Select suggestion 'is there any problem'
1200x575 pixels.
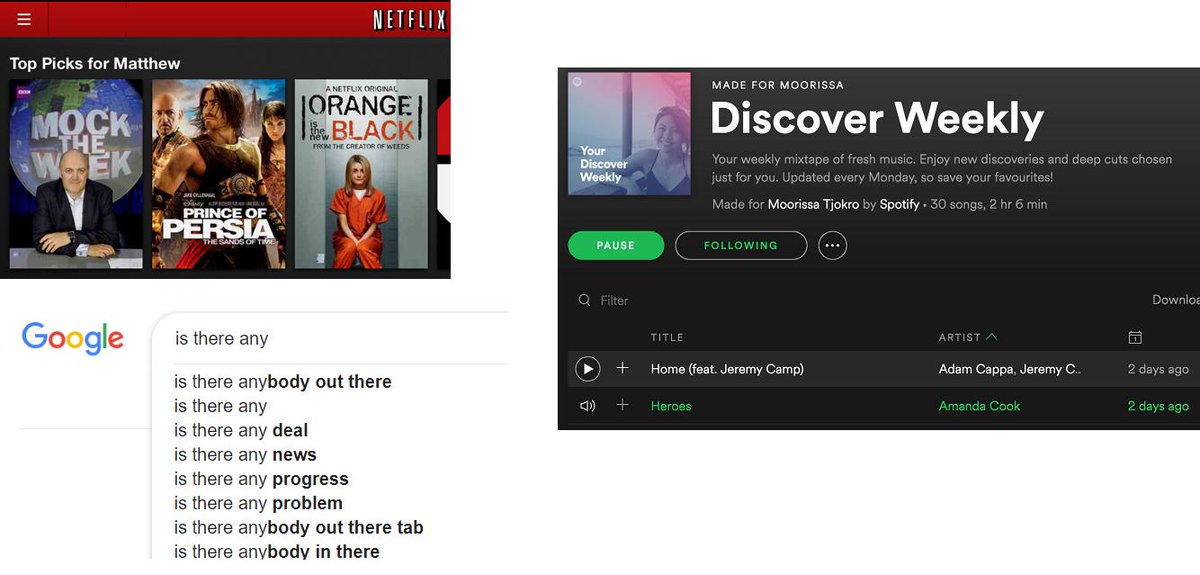(258, 503)
